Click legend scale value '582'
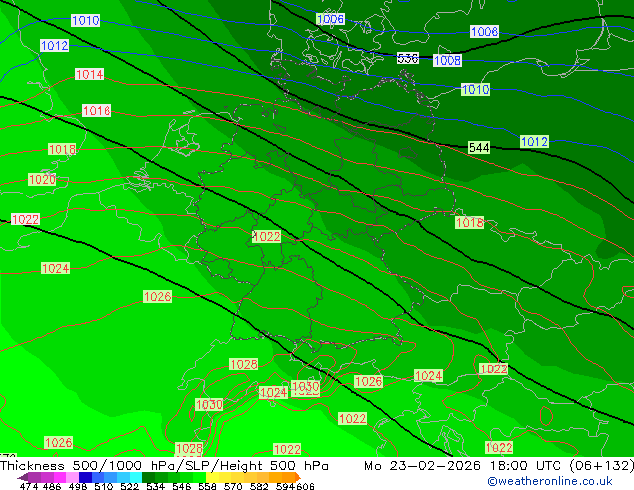 coord(259,486)
